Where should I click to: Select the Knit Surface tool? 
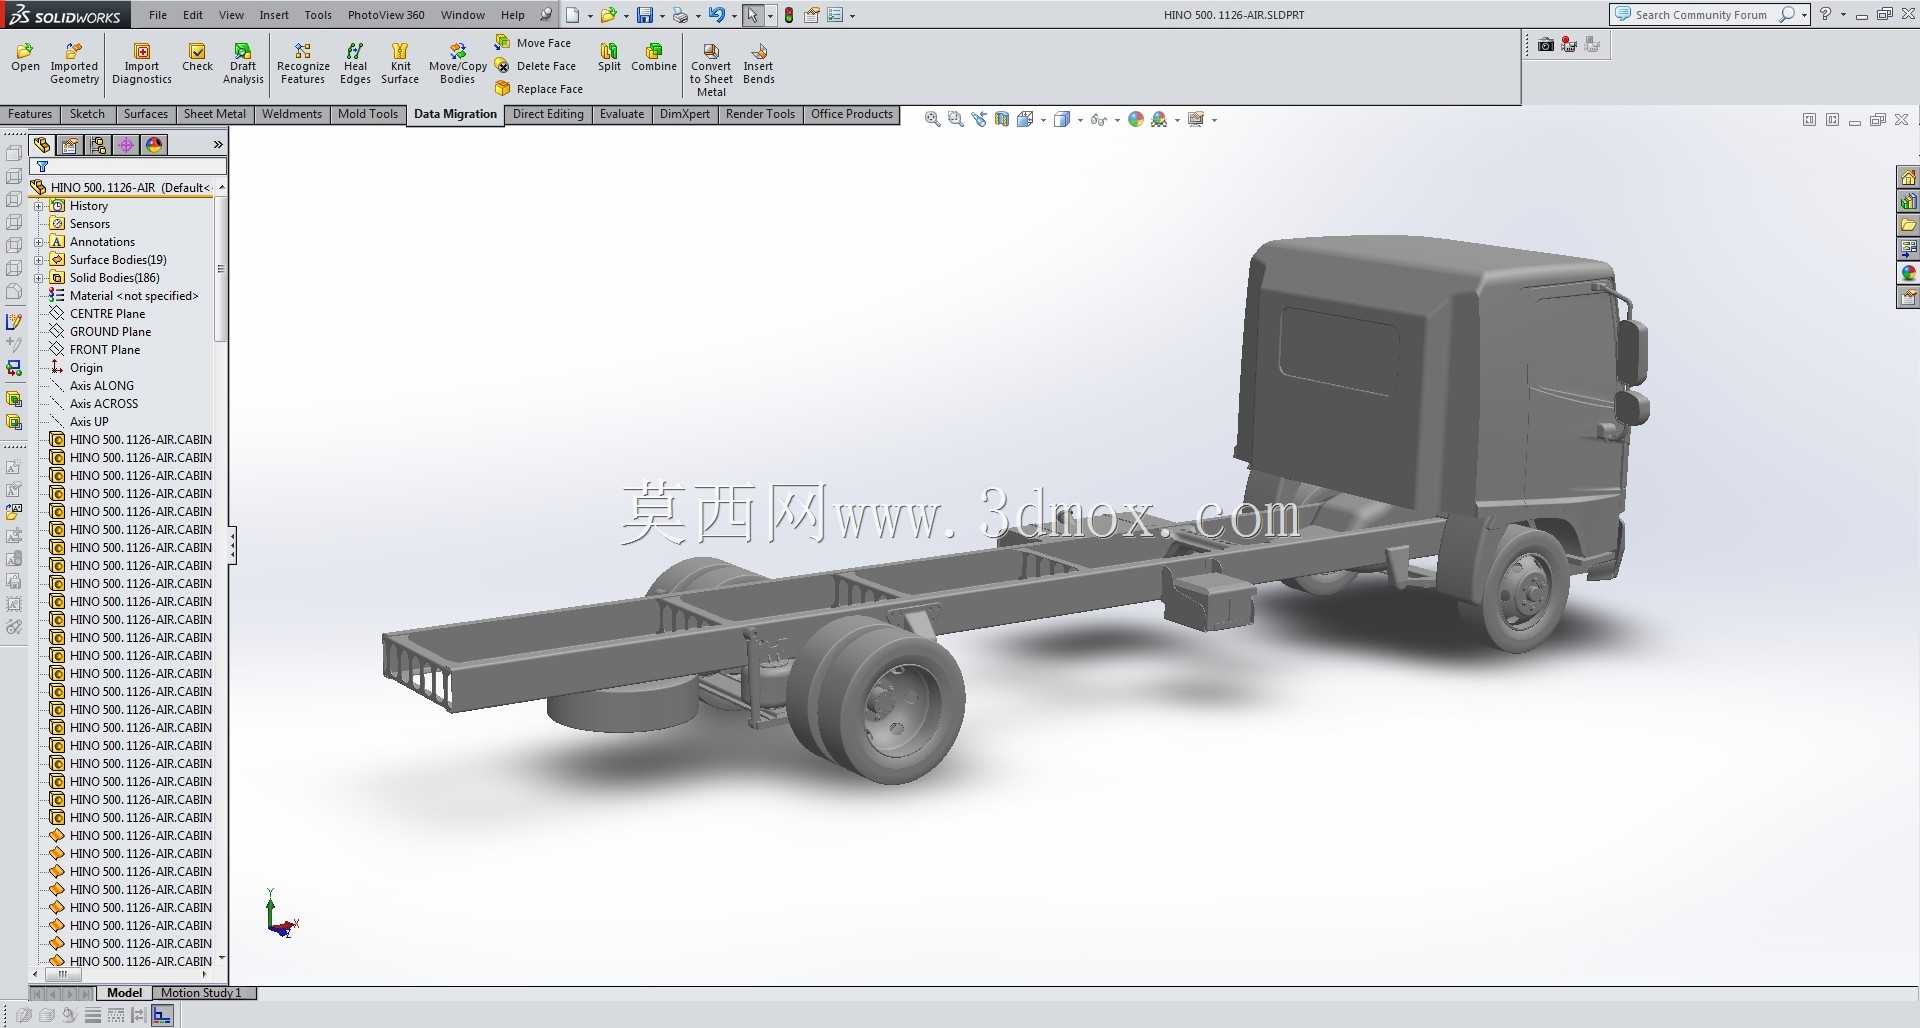pyautogui.click(x=400, y=63)
